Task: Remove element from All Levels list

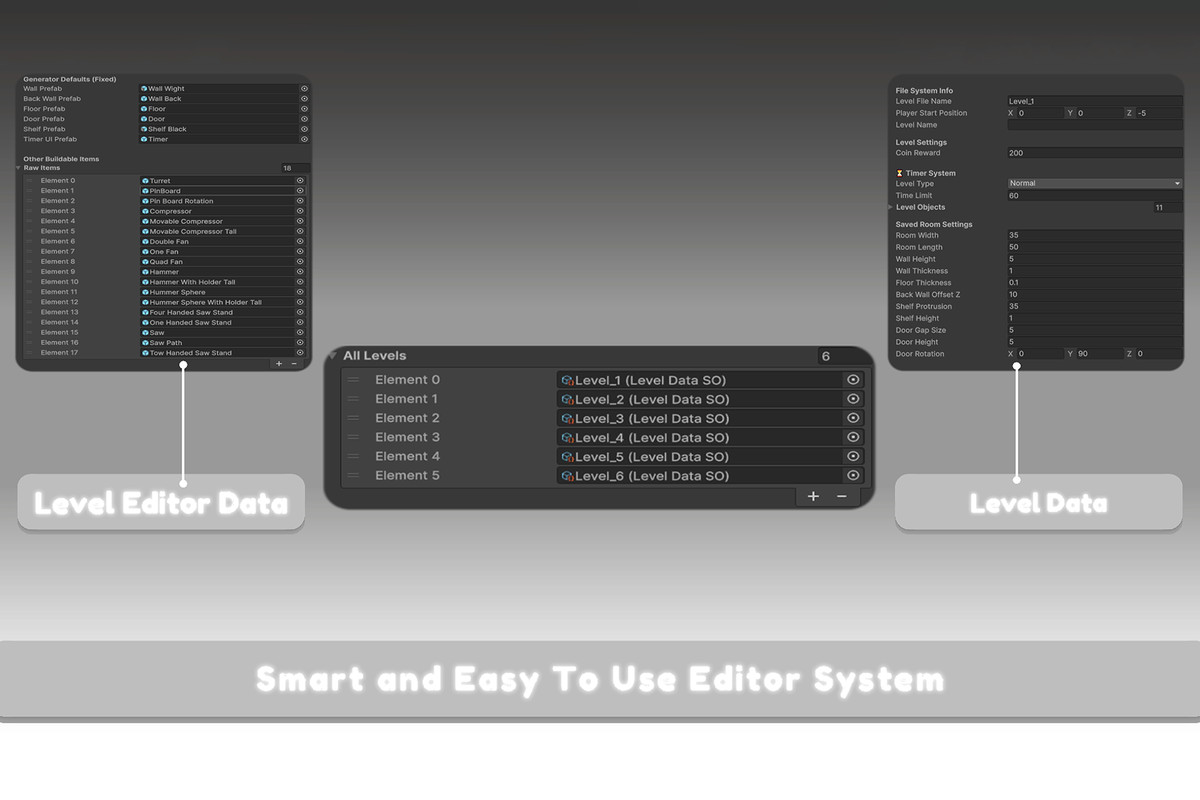Action: 842,497
